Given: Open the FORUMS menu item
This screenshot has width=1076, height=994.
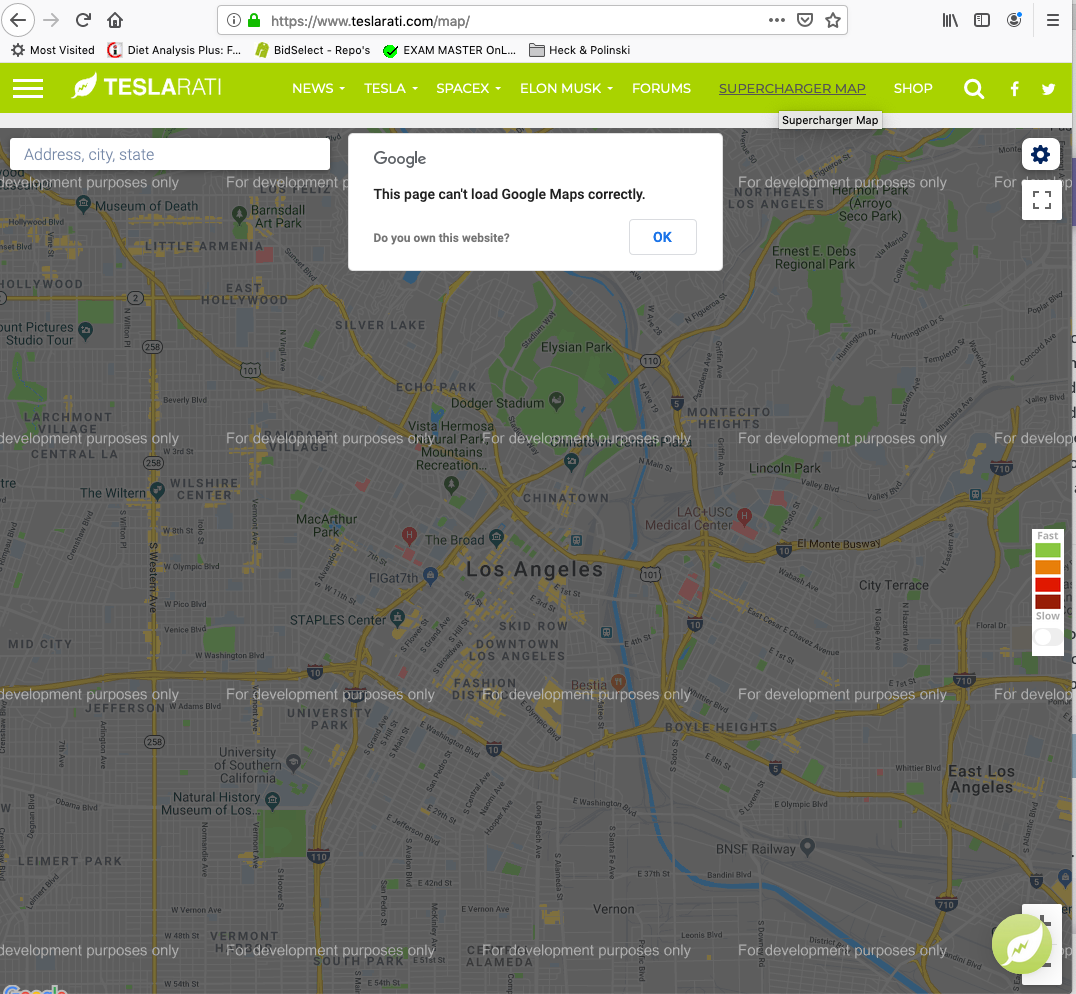Looking at the screenshot, I should 661,88.
